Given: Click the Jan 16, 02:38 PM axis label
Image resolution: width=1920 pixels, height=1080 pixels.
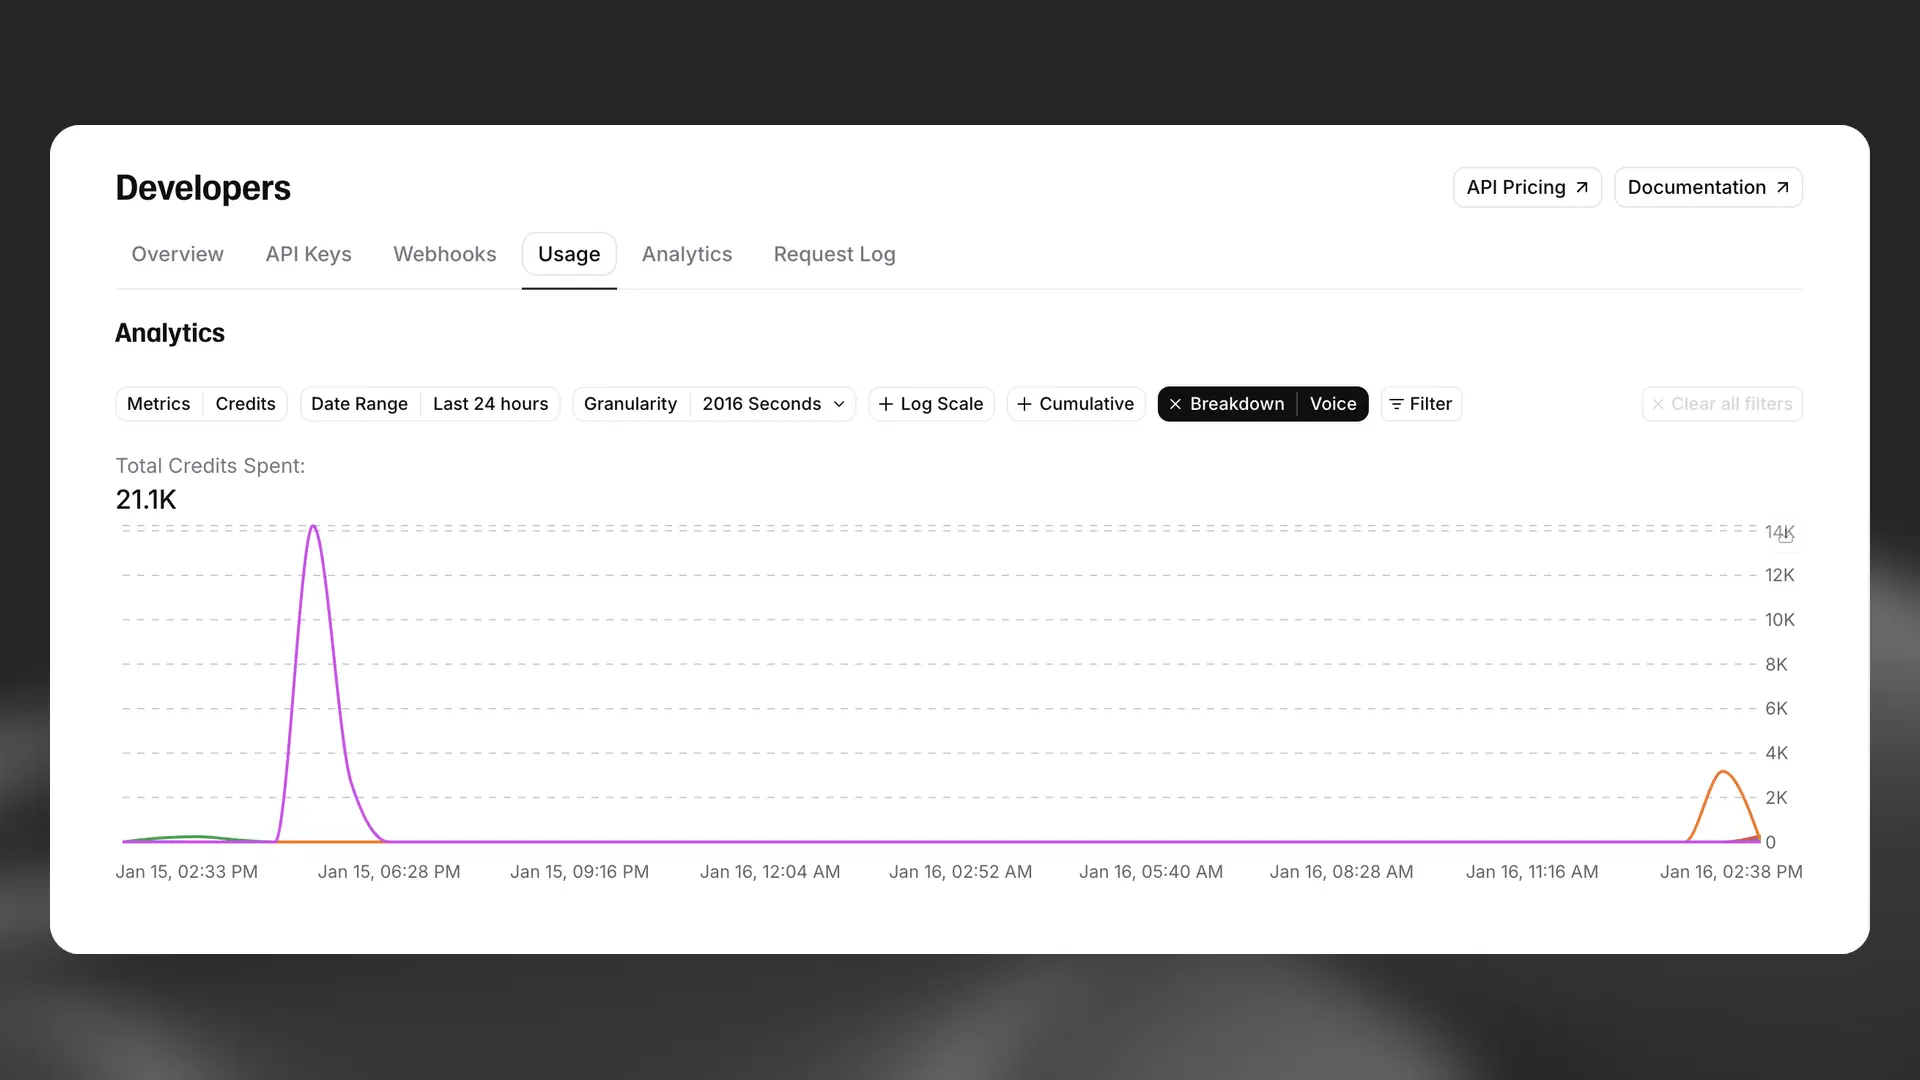Looking at the screenshot, I should pos(1731,871).
